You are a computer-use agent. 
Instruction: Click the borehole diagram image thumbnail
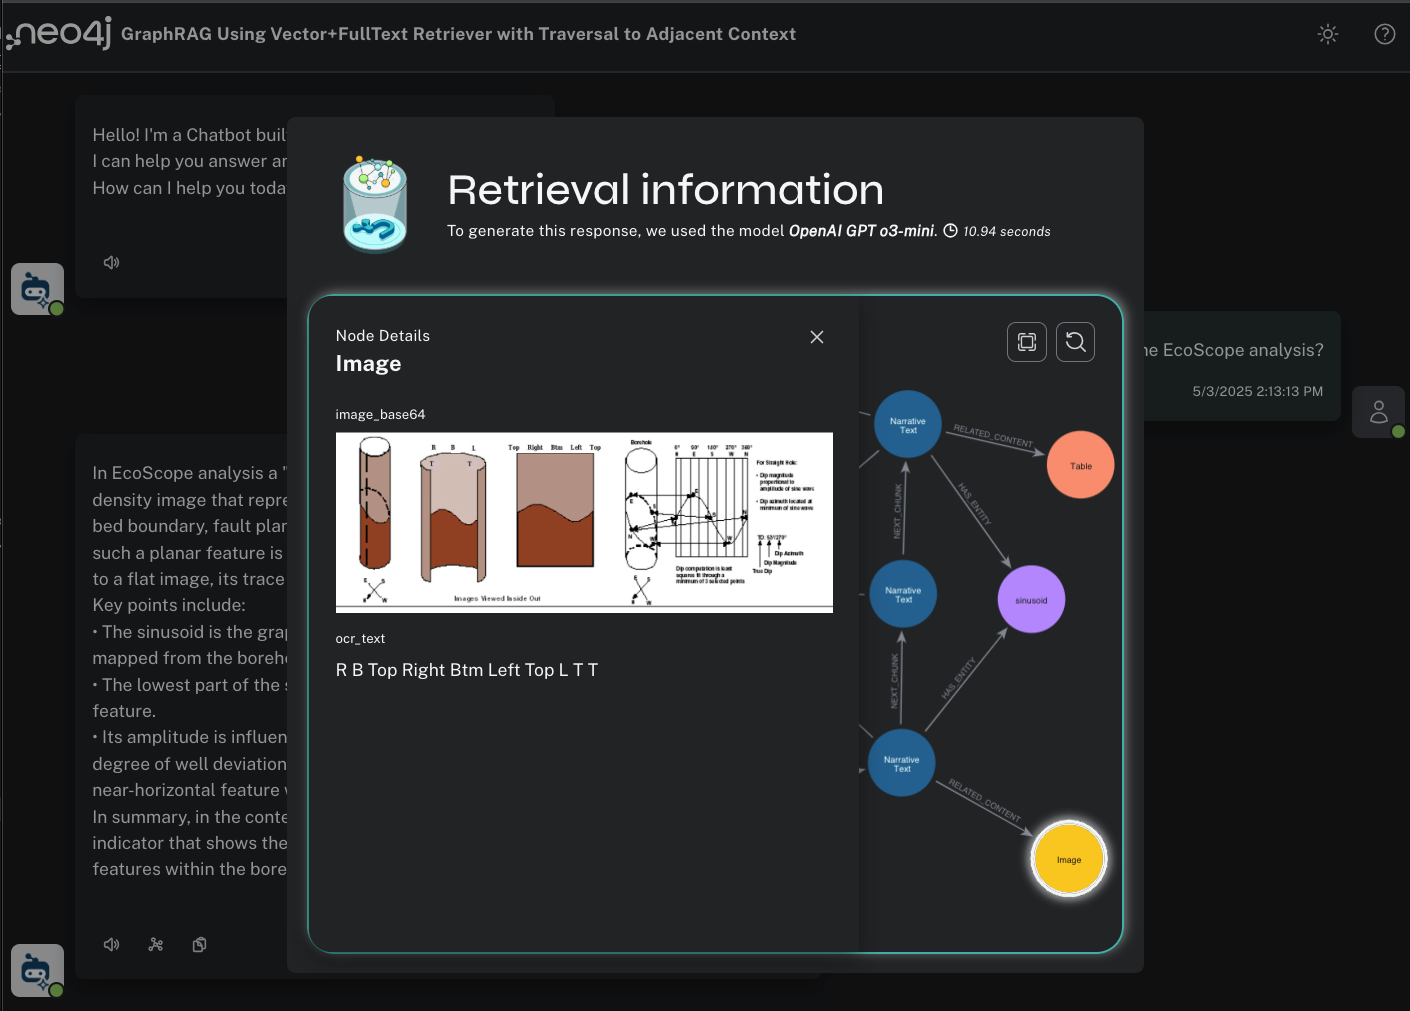tap(584, 522)
